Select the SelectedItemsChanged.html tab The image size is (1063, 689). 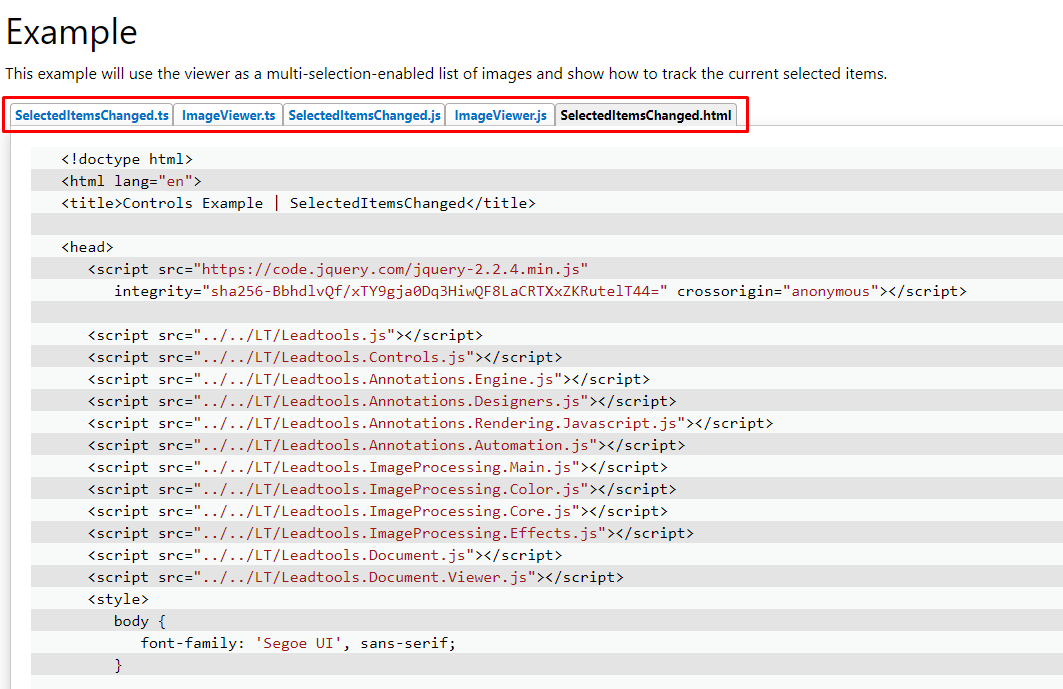pos(645,115)
